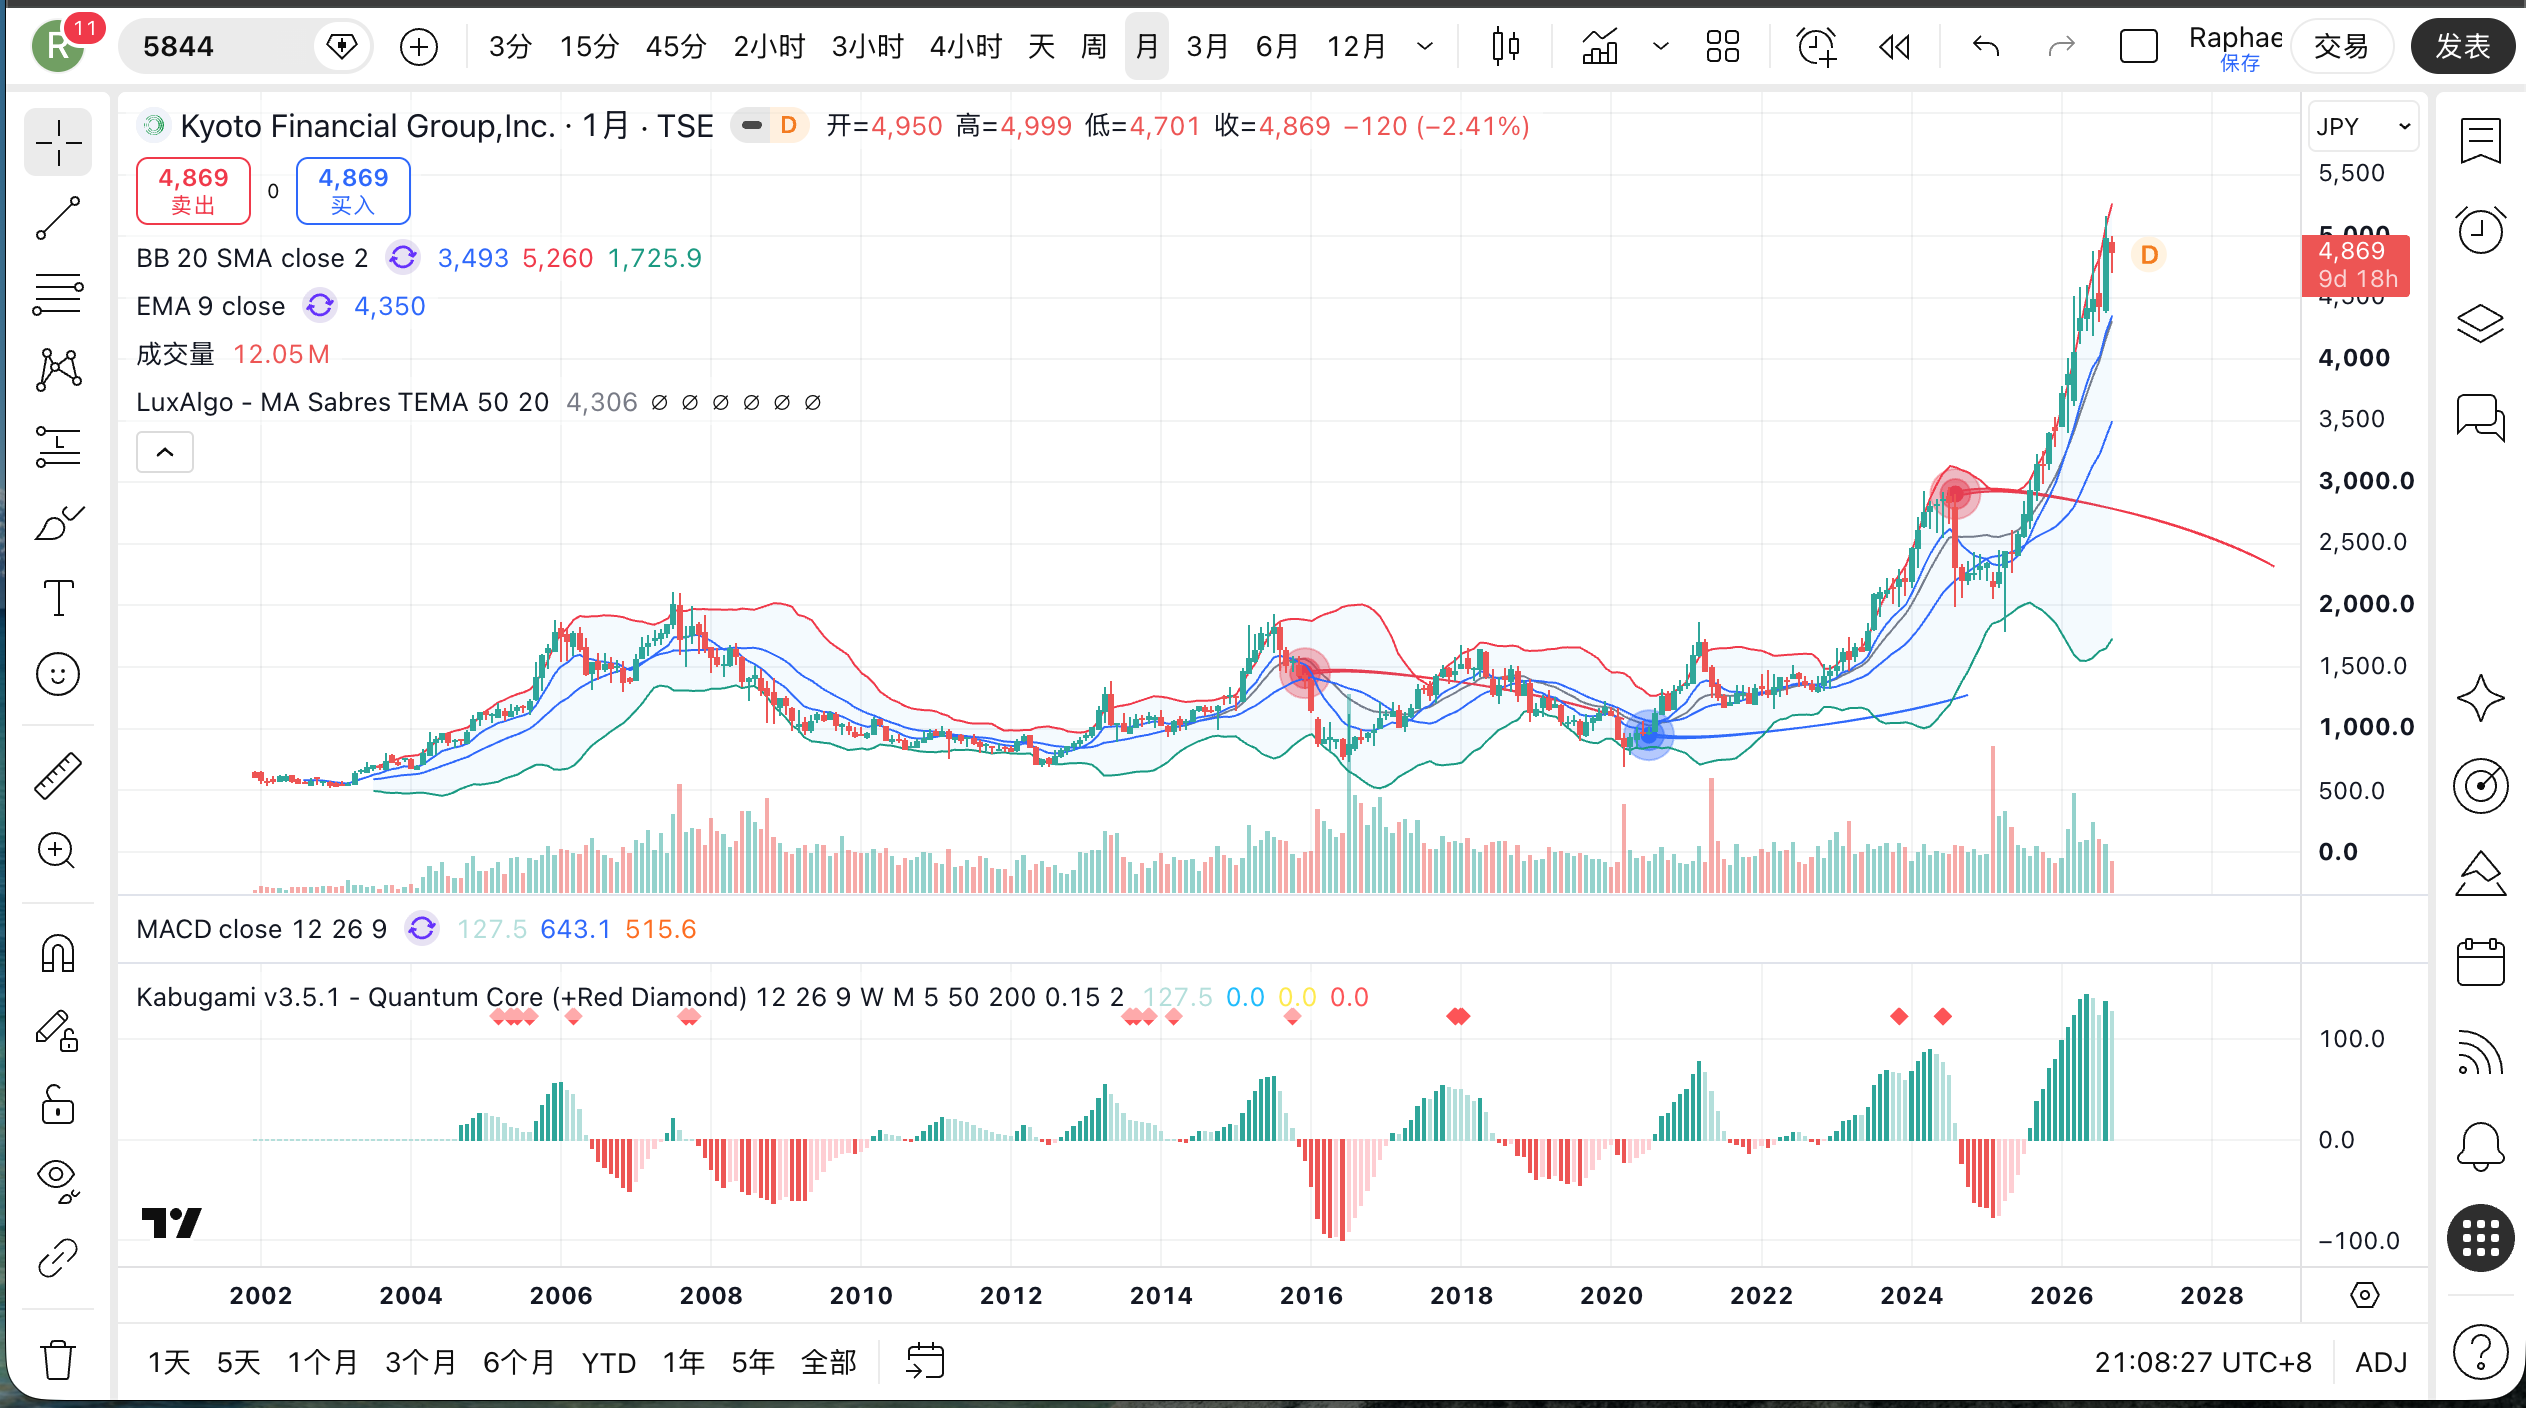
Task: Set the range to YTD
Action: click(609, 1362)
